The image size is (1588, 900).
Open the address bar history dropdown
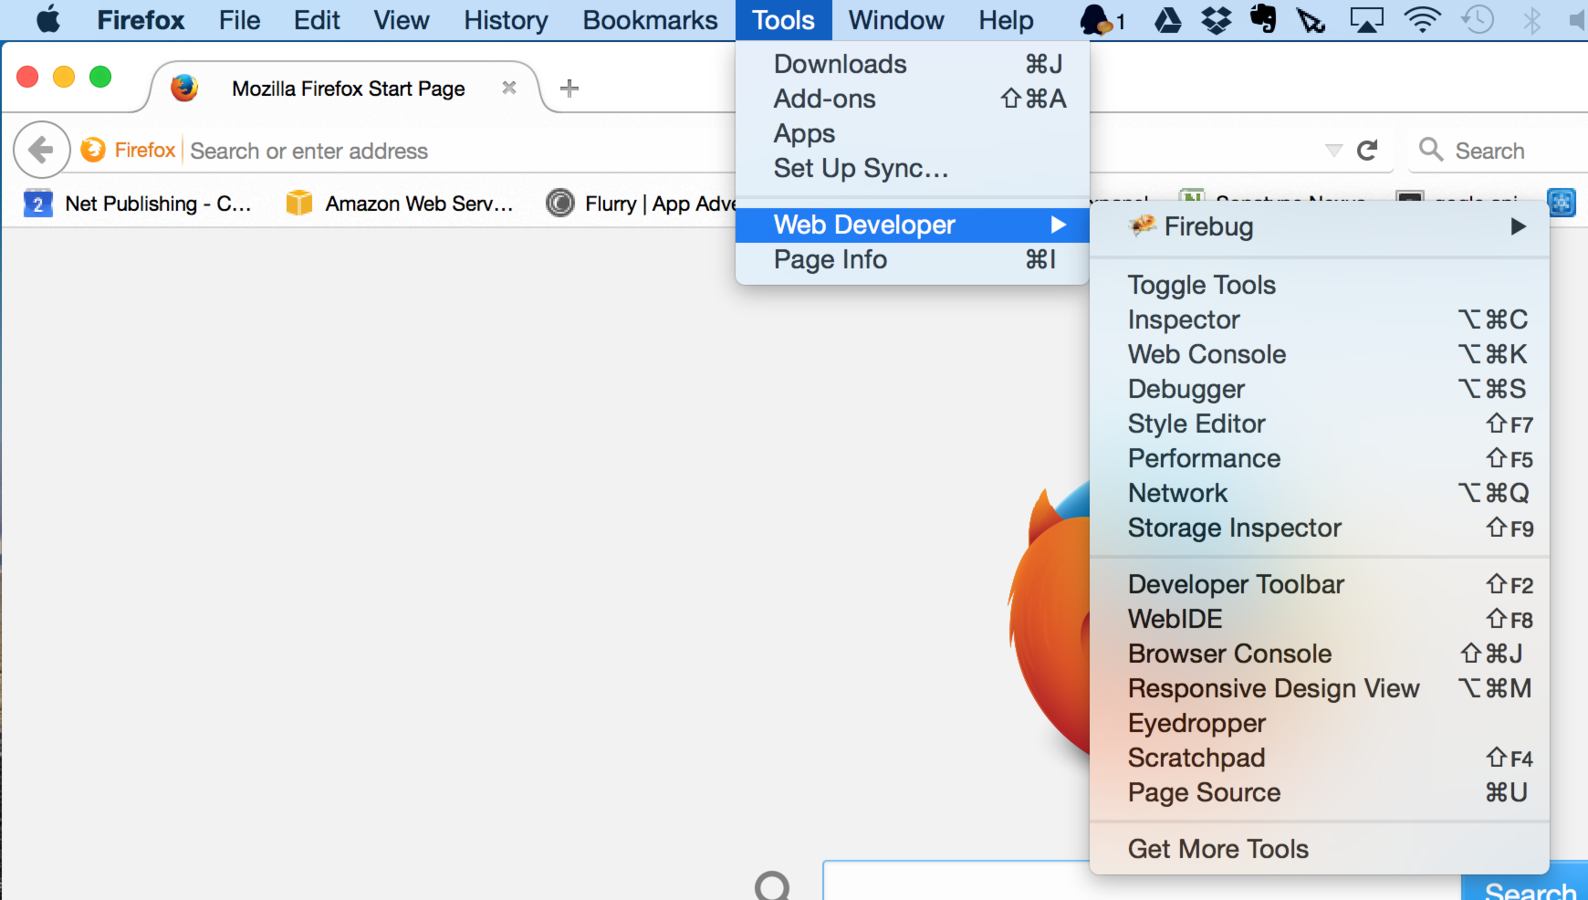(x=1333, y=150)
